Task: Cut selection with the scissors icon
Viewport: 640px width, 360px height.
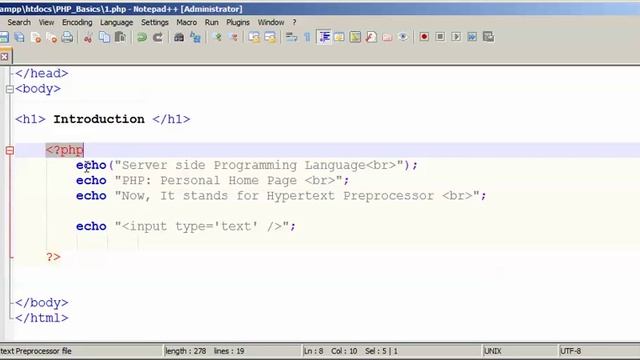Action: pos(88,37)
